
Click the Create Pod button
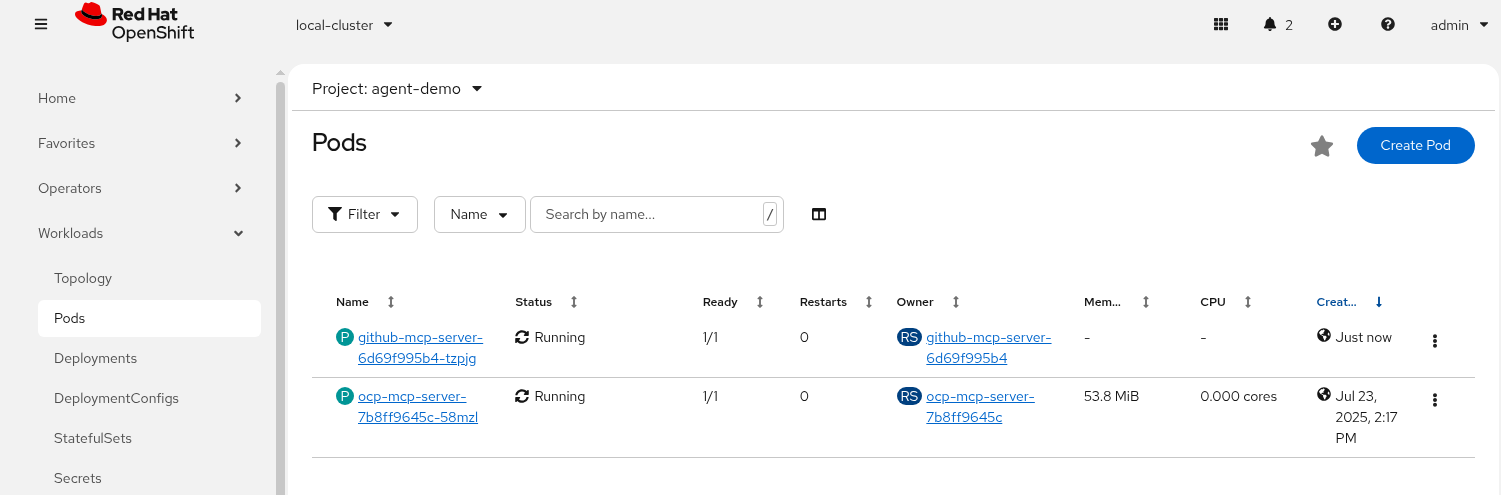[1415, 145]
